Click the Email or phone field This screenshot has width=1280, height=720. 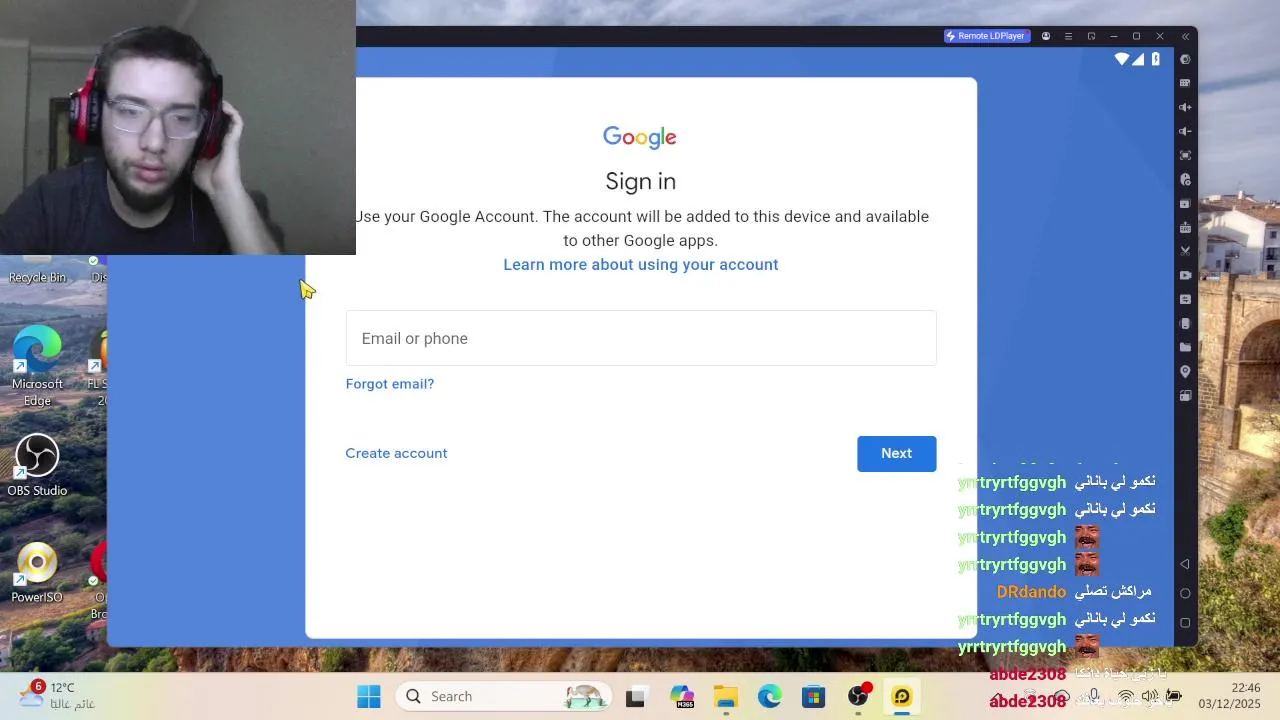click(x=641, y=338)
